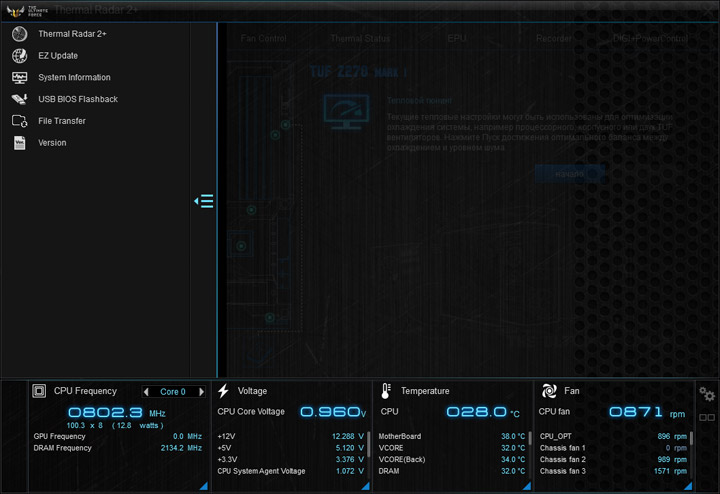
Task: Click the Fan list scrollbar
Action: coord(691,438)
